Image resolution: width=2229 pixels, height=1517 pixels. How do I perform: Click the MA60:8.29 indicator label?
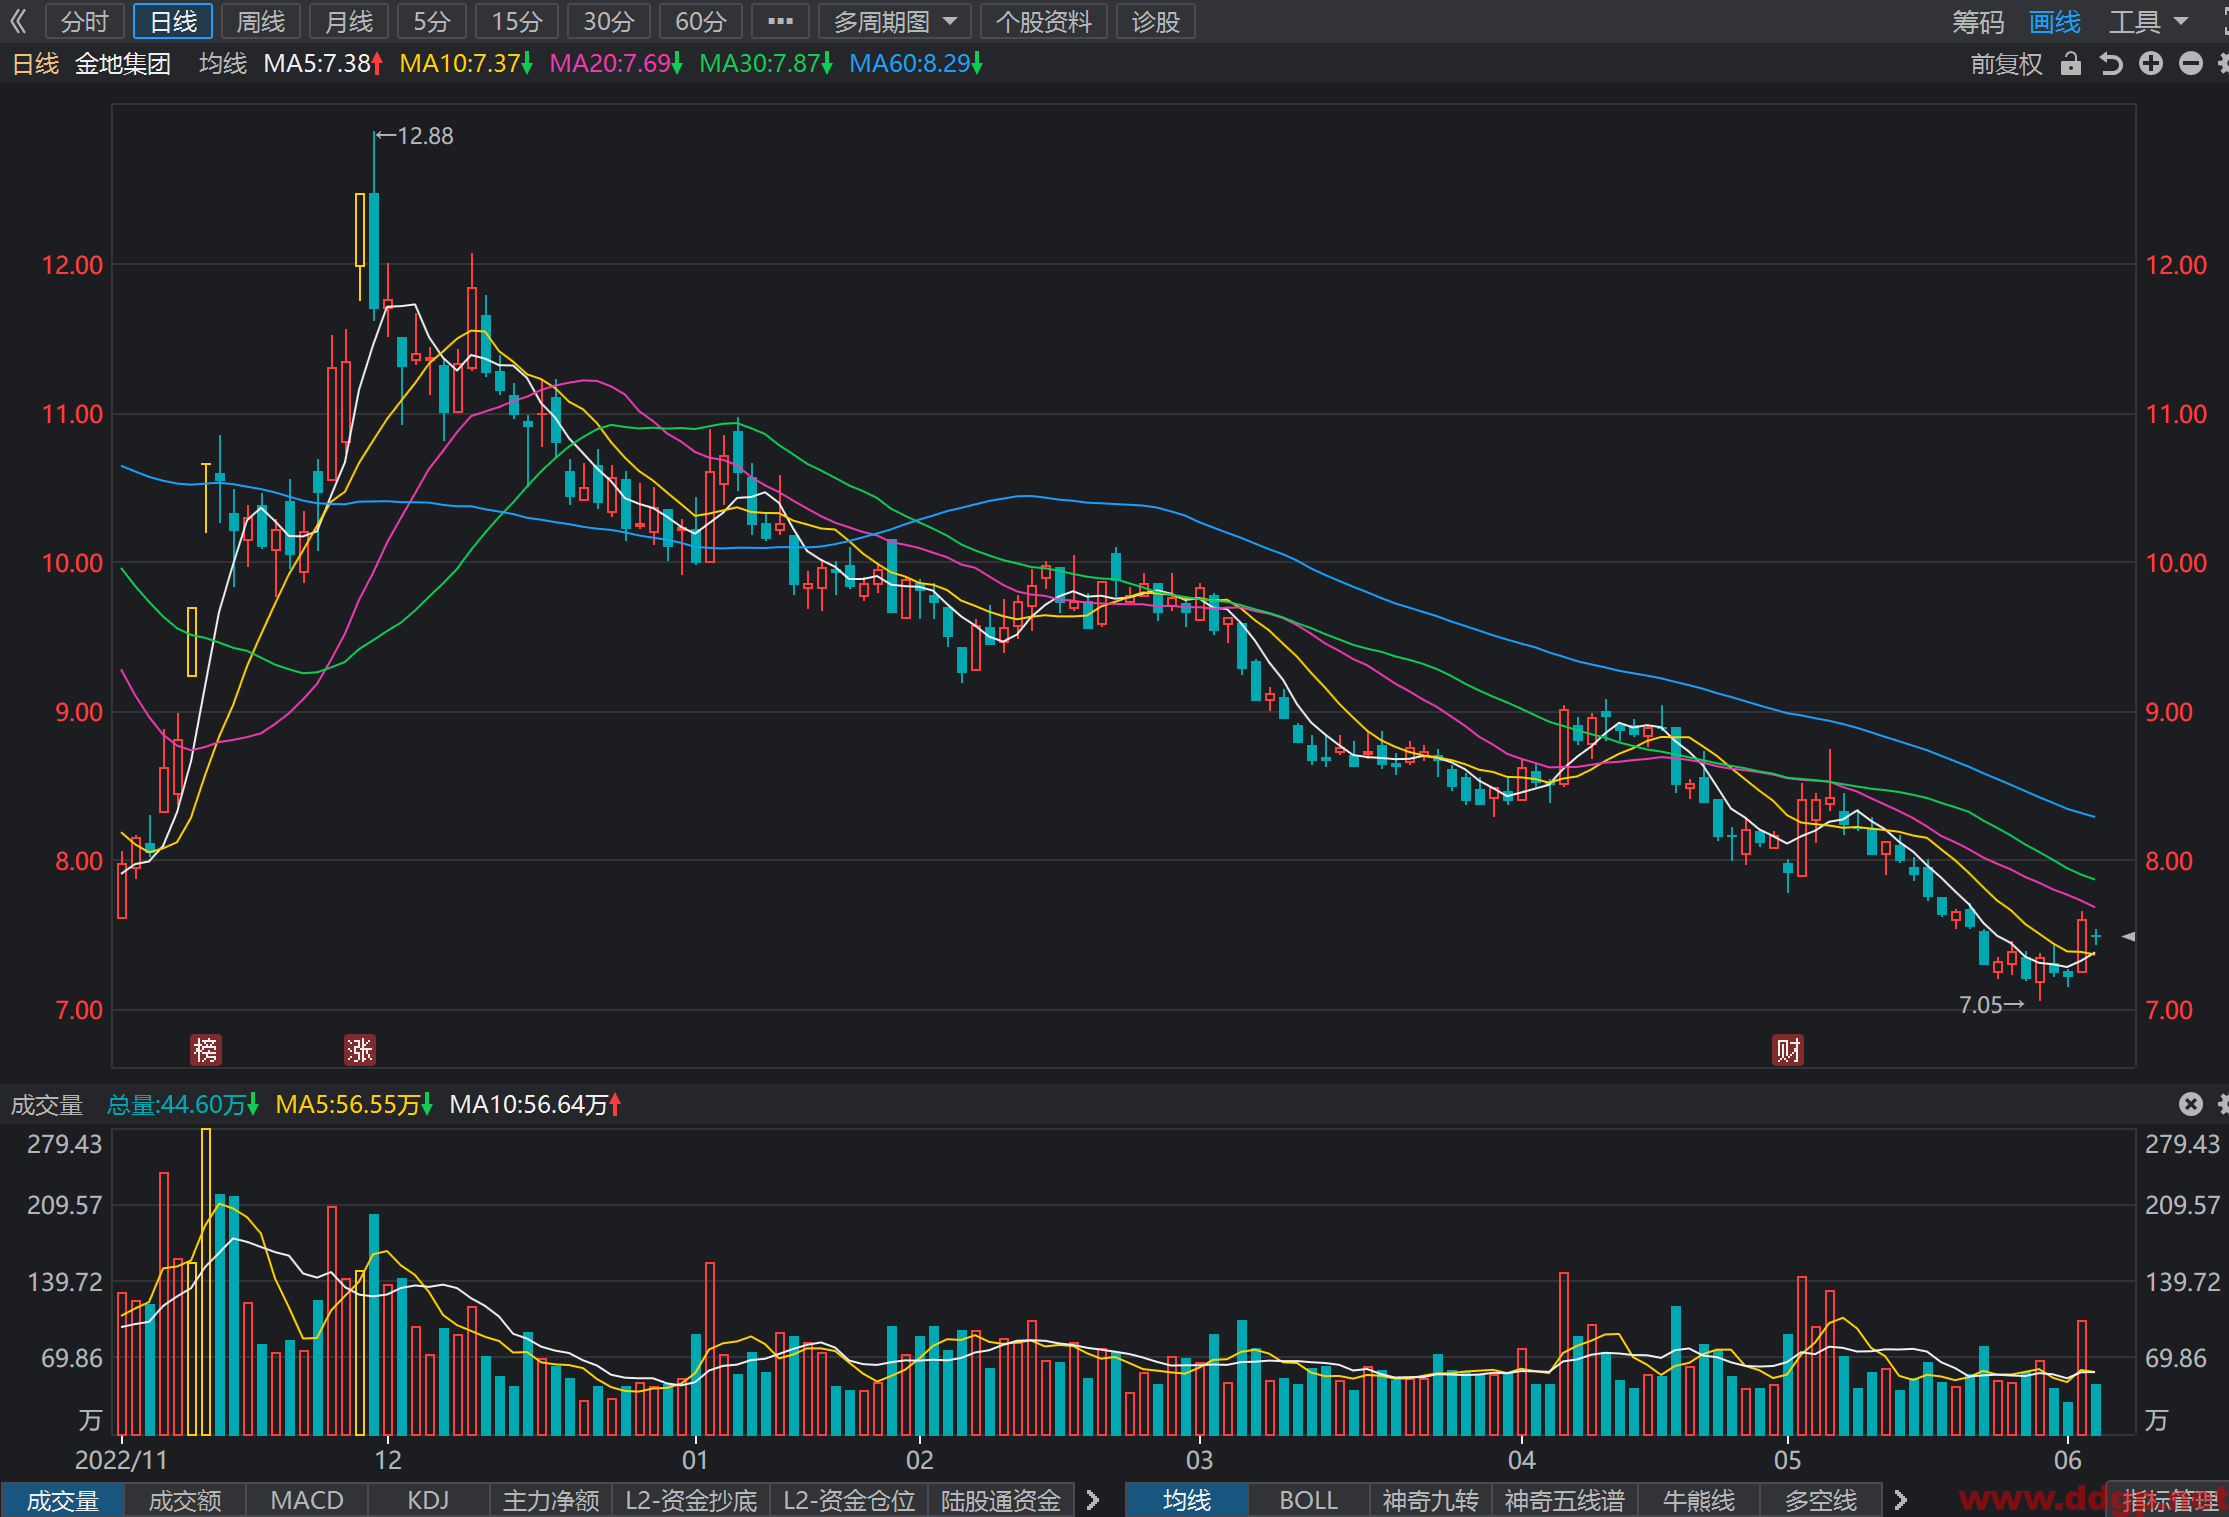click(x=916, y=64)
